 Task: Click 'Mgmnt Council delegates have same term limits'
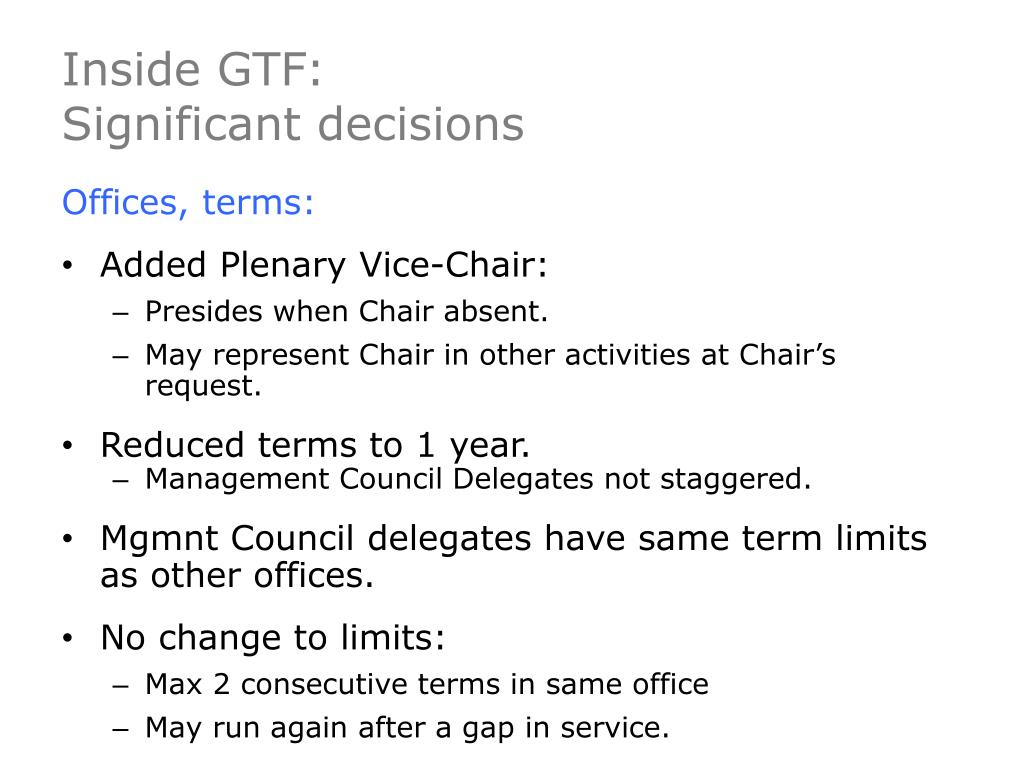(513, 539)
